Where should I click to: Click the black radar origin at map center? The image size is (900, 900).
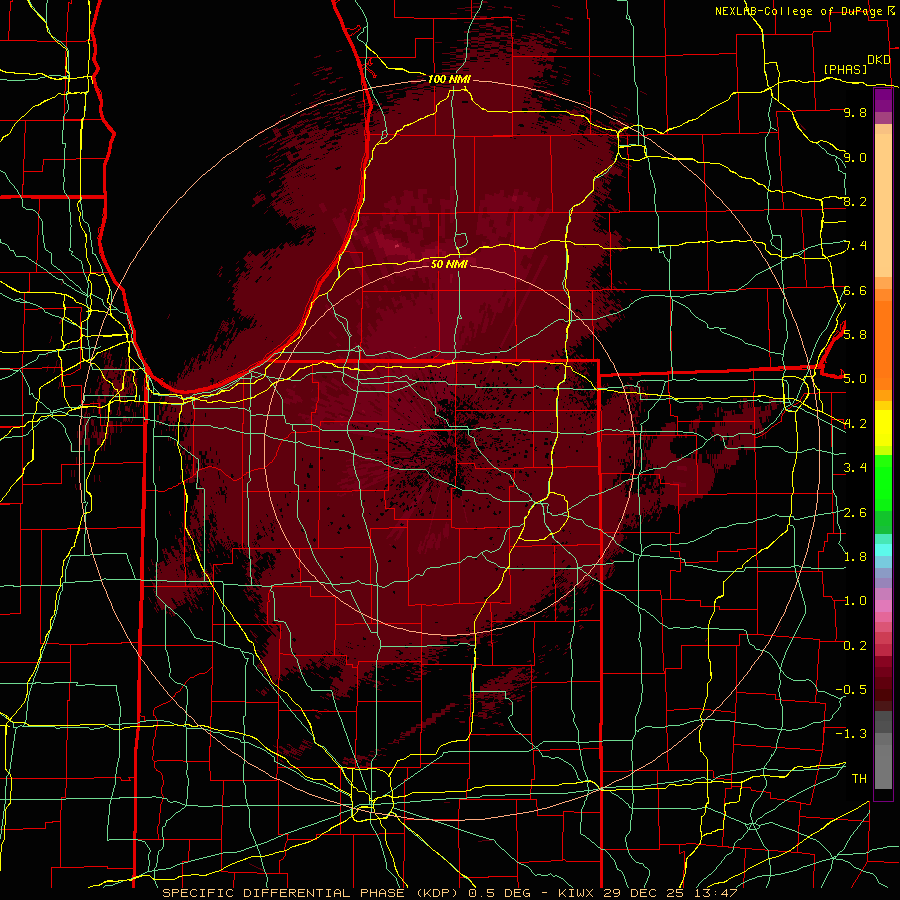[449, 449]
